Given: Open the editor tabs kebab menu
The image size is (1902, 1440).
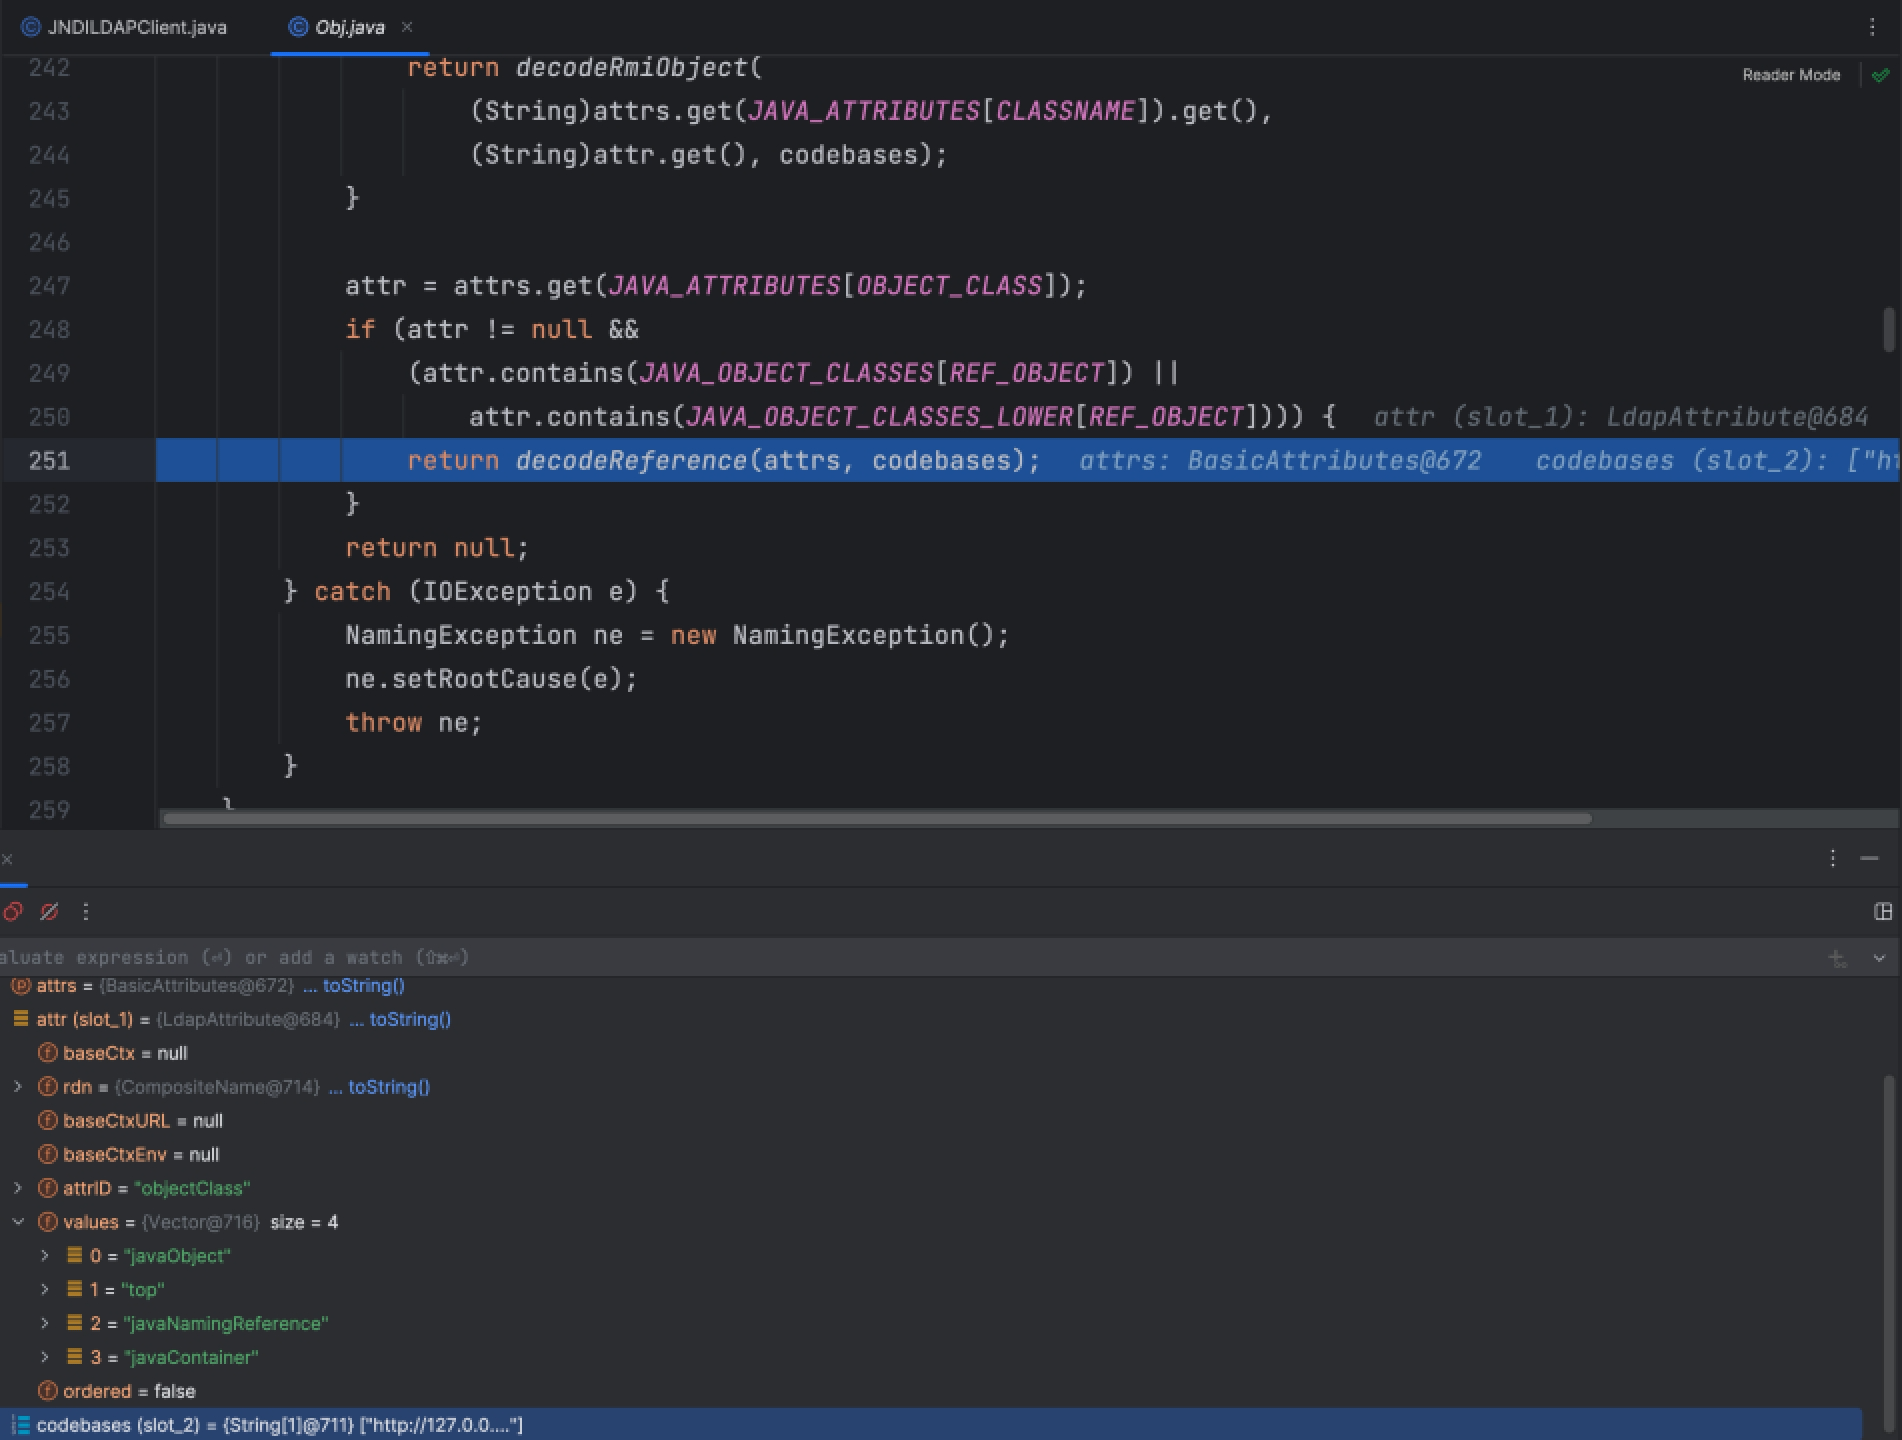Looking at the screenshot, I should point(1872,27).
